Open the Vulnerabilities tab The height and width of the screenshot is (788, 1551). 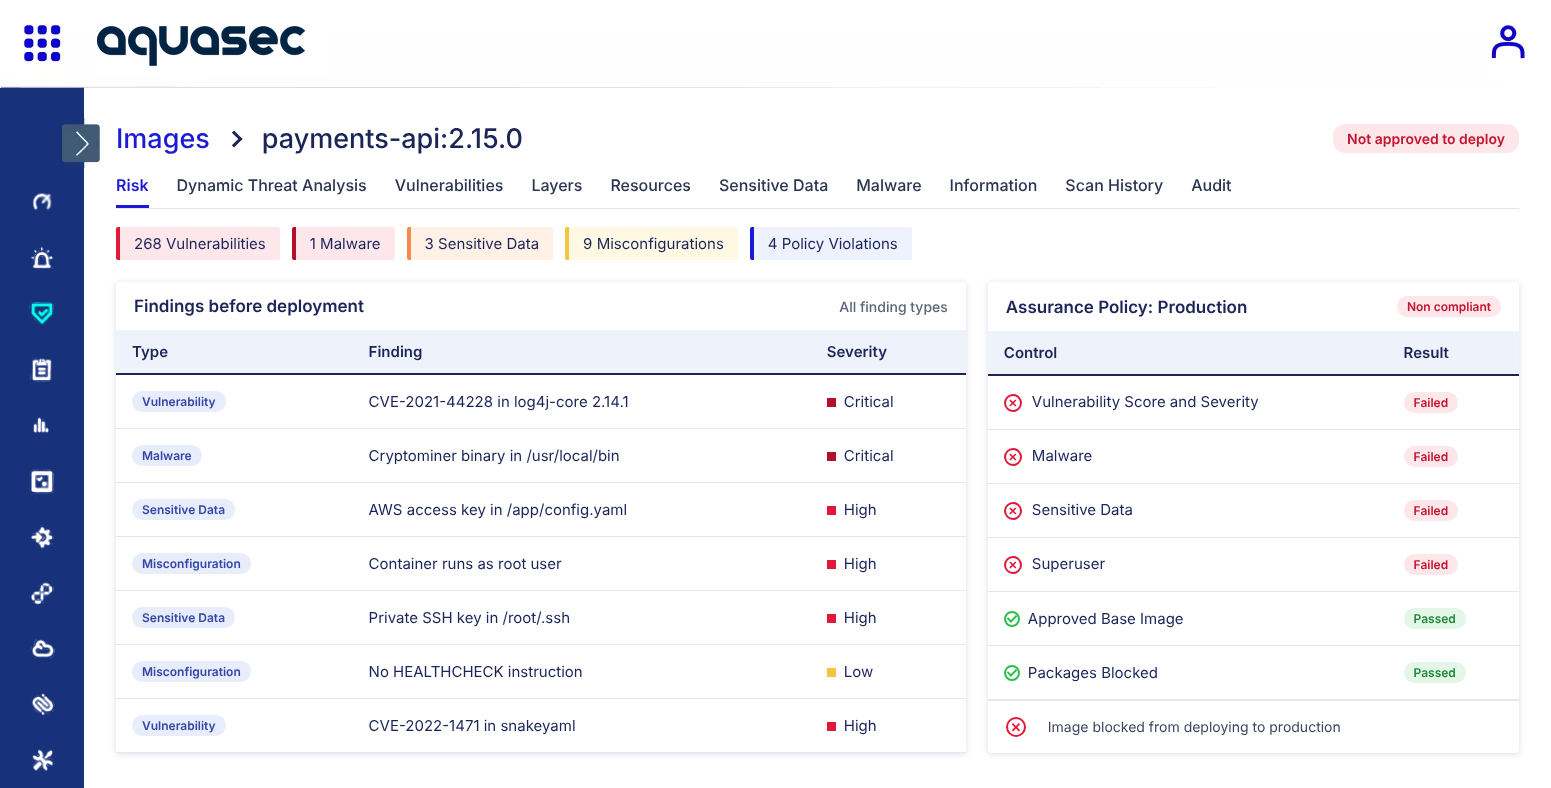tap(449, 186)
